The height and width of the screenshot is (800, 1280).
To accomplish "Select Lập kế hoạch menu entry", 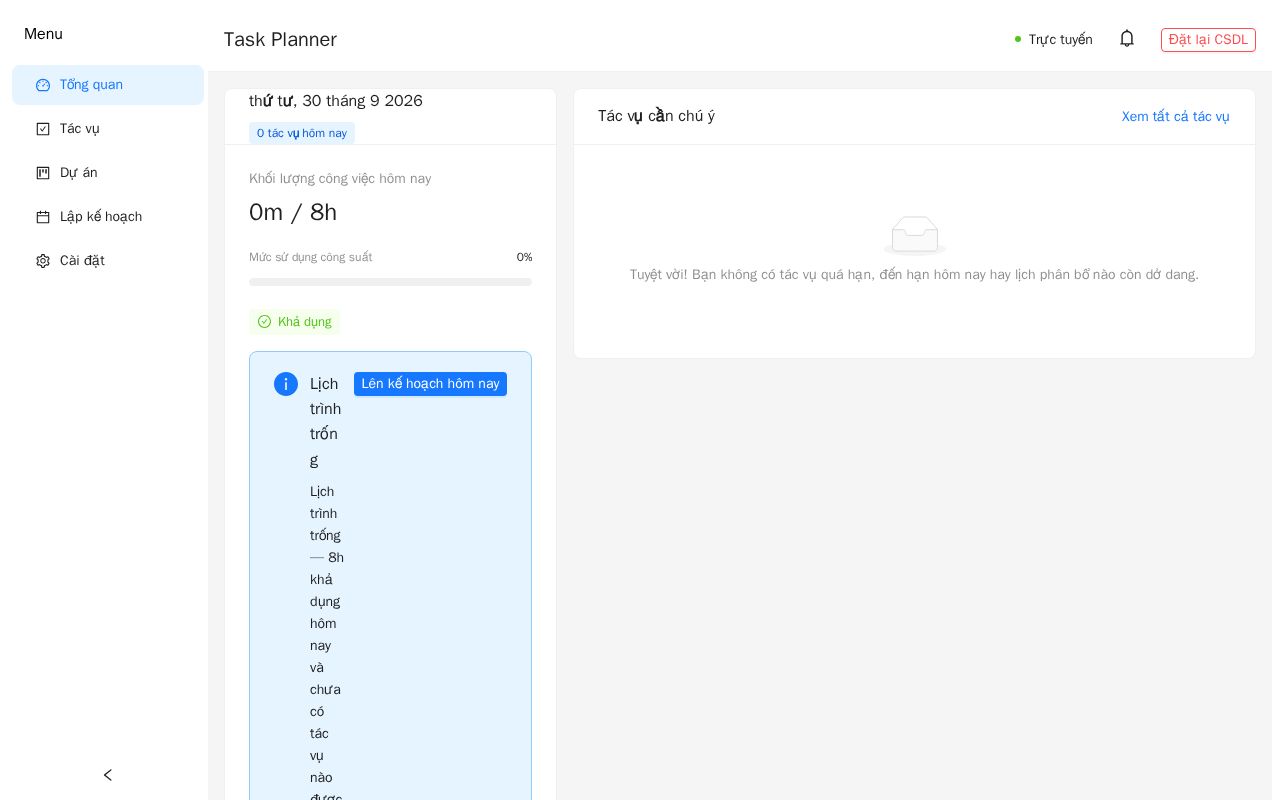I will [108, 217].
